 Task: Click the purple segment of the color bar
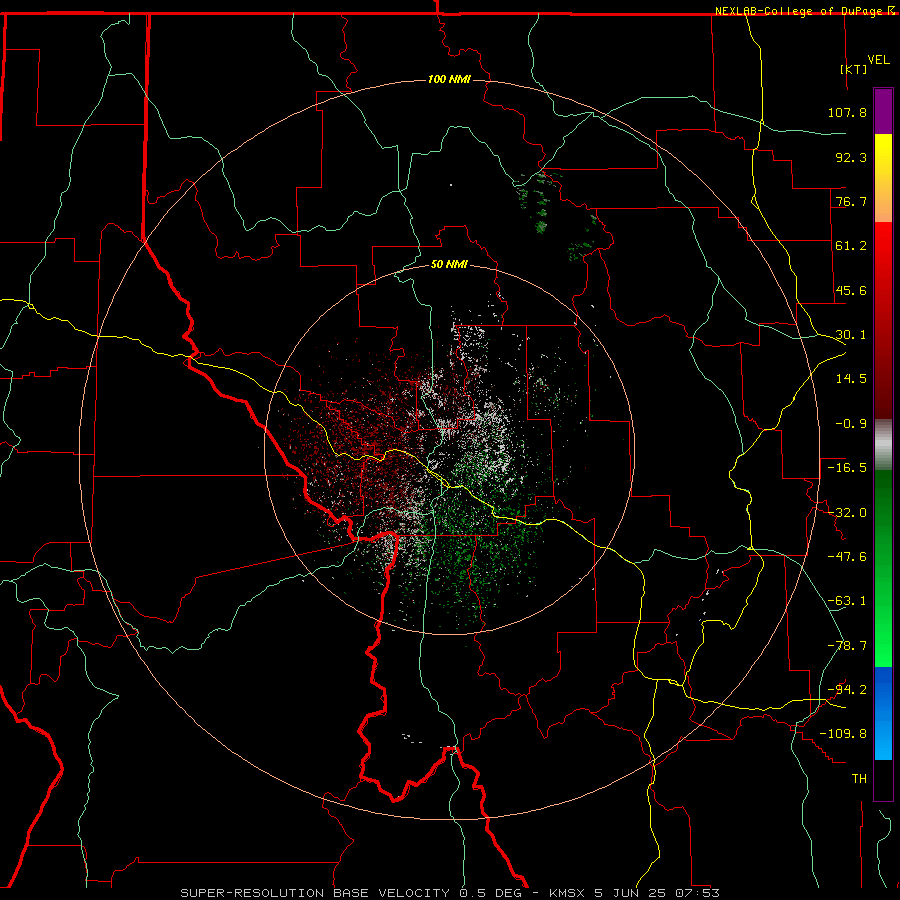click(x=883, y=111)
